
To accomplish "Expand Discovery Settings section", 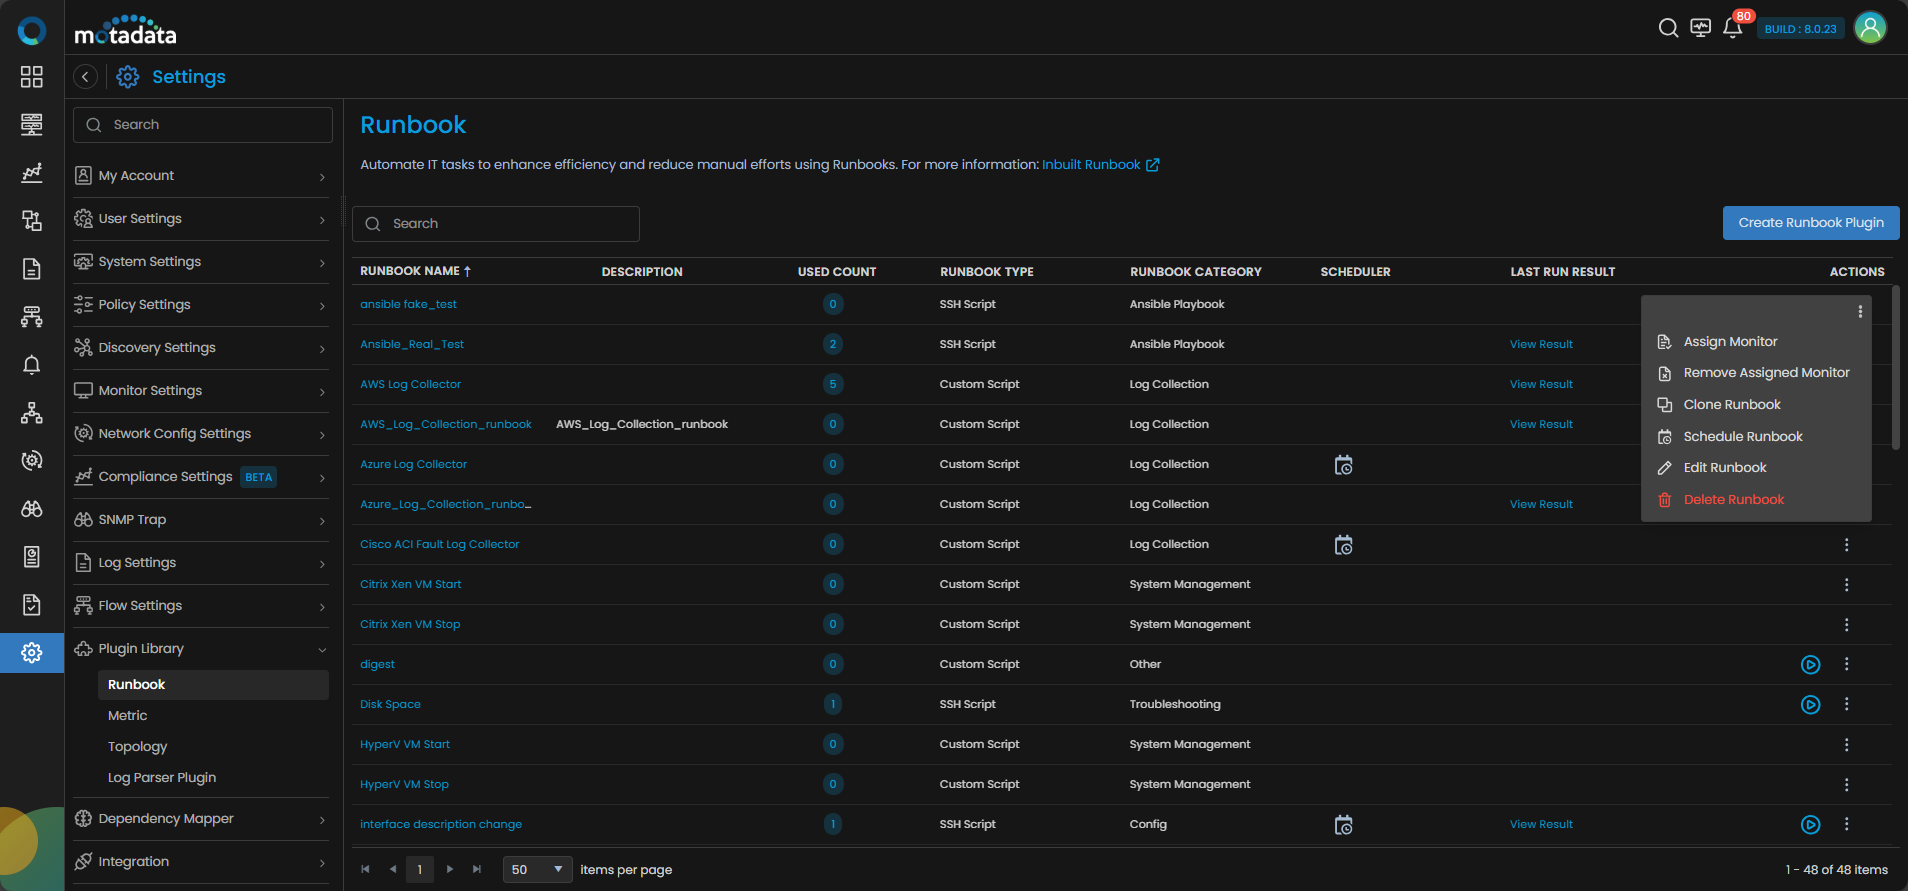I will click(x=201, y=348).
